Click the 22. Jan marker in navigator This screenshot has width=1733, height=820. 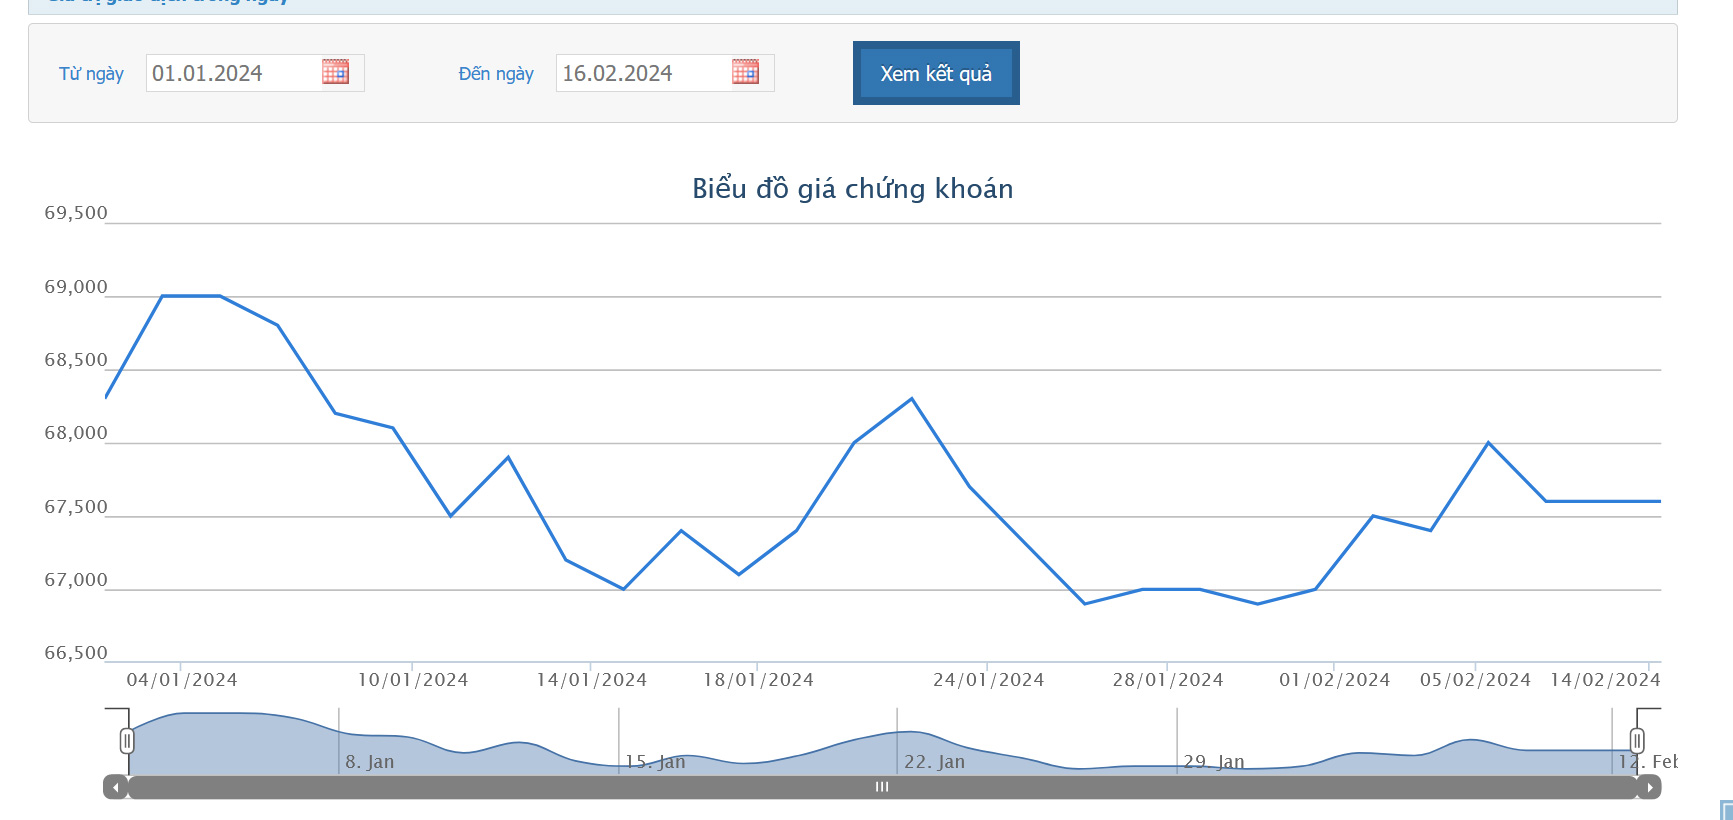point(934,762)
